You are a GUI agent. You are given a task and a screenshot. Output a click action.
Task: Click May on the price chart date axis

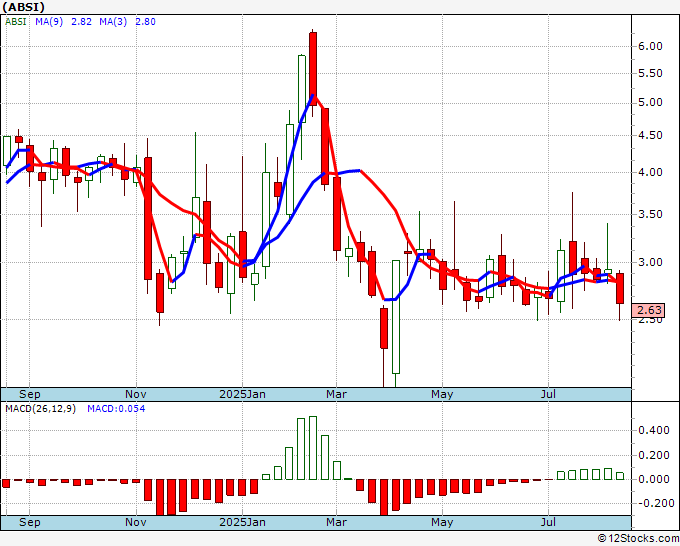point(442,394)
